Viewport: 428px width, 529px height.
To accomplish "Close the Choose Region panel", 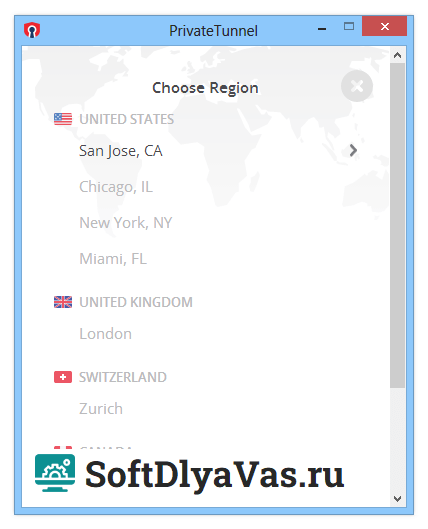I will (x=356, y=86).
